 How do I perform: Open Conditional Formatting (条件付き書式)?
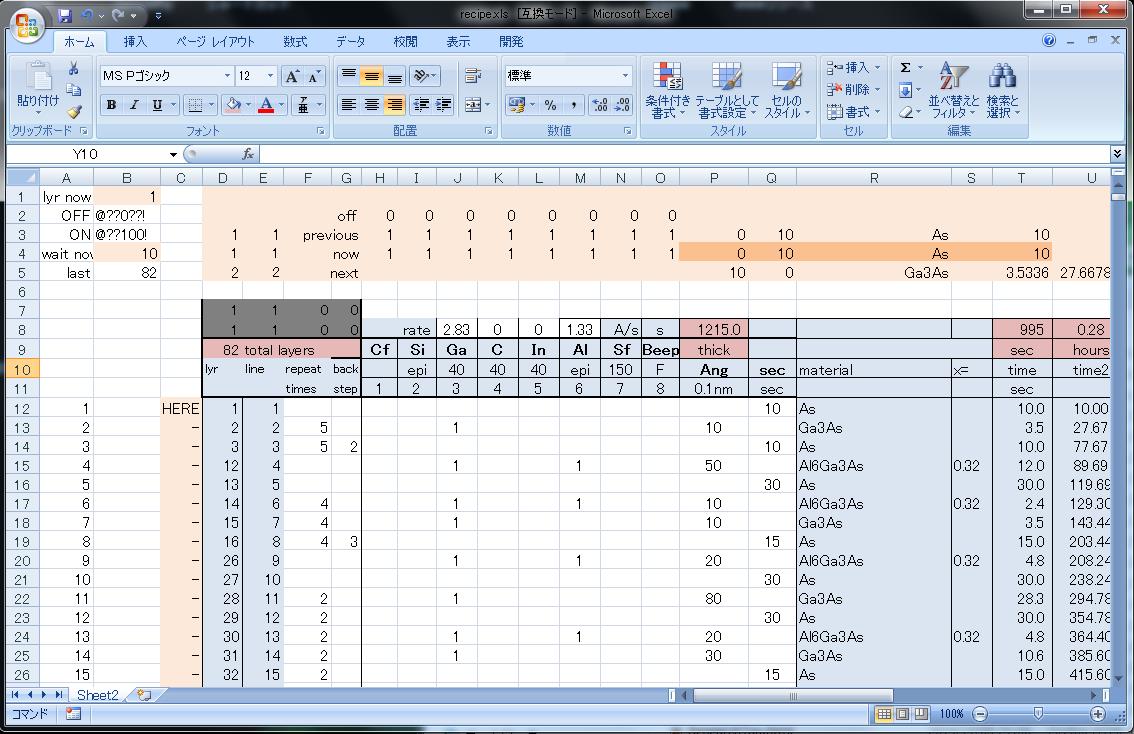click(x=667, y=90)
